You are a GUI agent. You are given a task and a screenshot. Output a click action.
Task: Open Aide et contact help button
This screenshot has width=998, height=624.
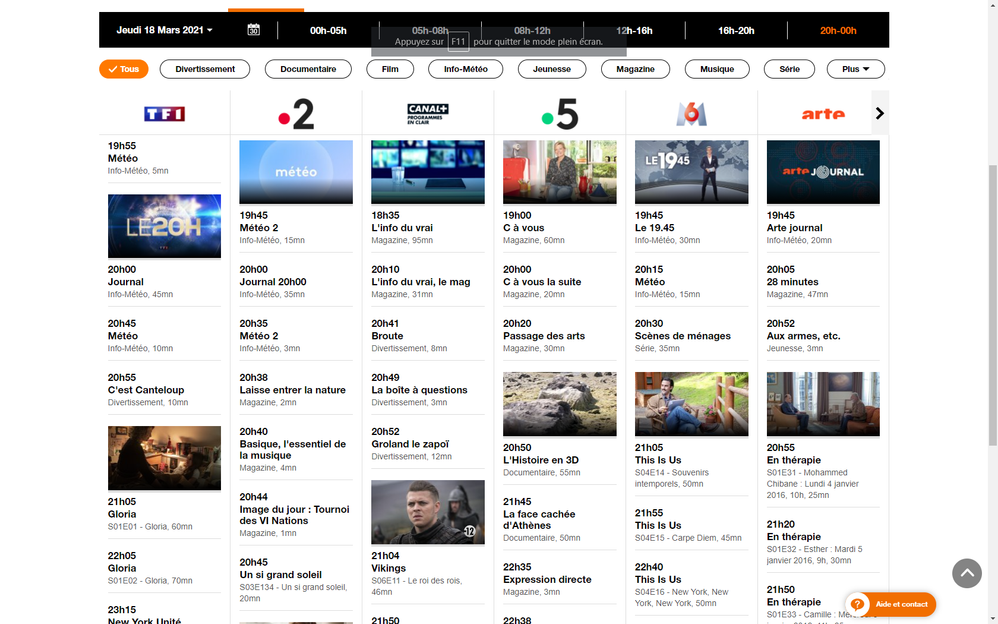pos(891,604)
